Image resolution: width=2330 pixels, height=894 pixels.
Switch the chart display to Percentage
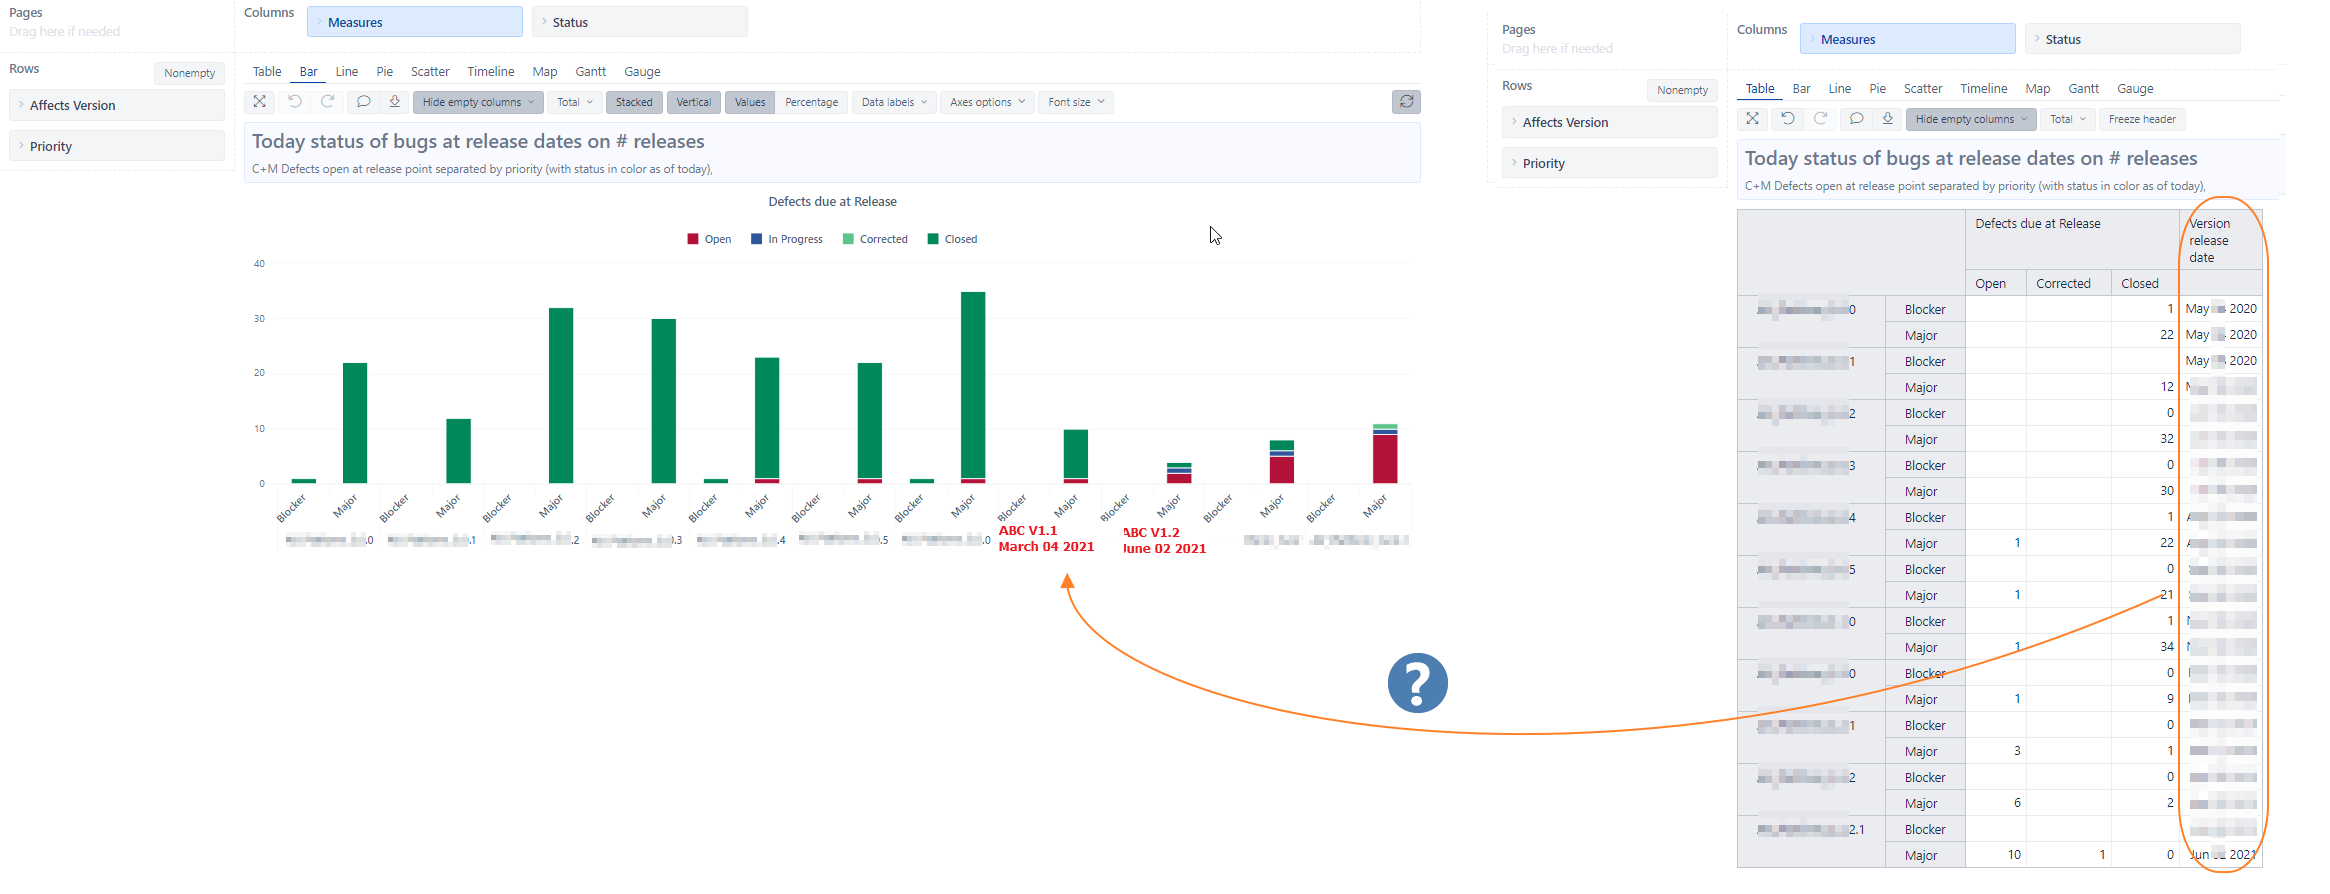(811, 102)
